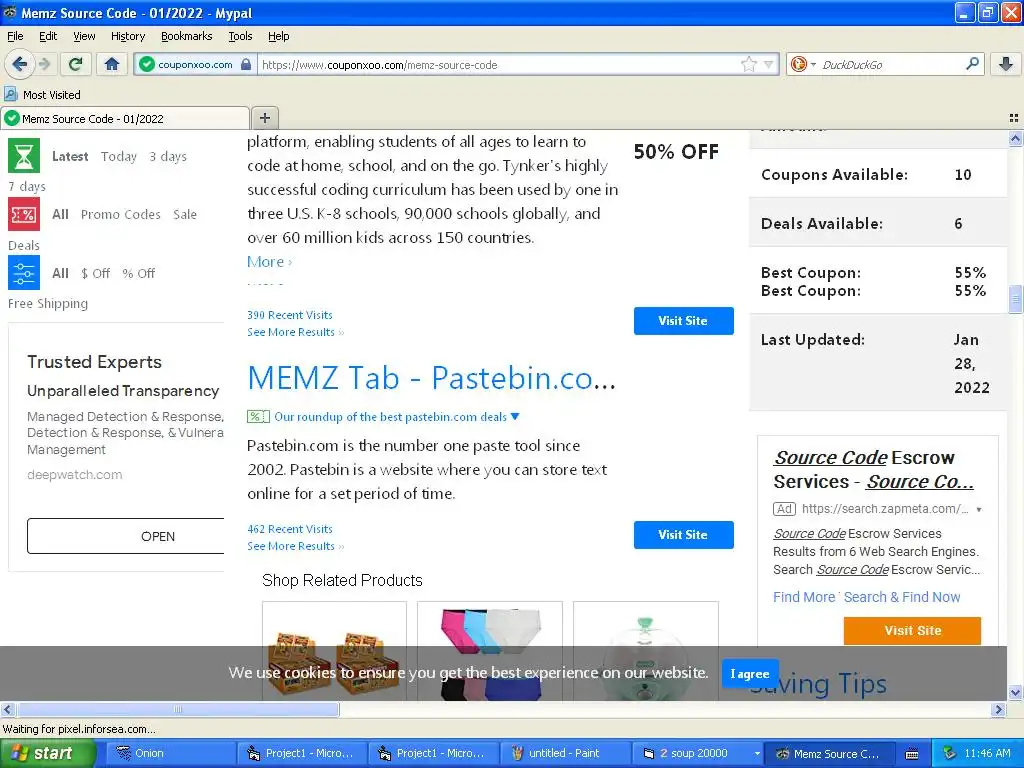Go back with the browser back arrow

[19, 64]
